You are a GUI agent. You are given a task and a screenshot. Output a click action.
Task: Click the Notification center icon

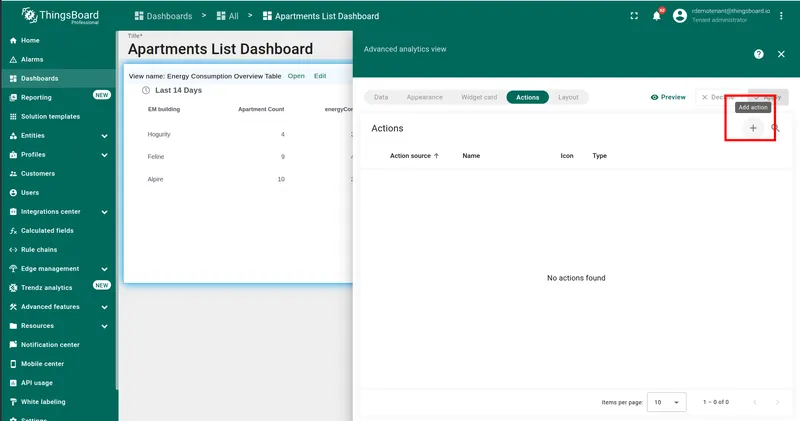(x=13, y=345)
